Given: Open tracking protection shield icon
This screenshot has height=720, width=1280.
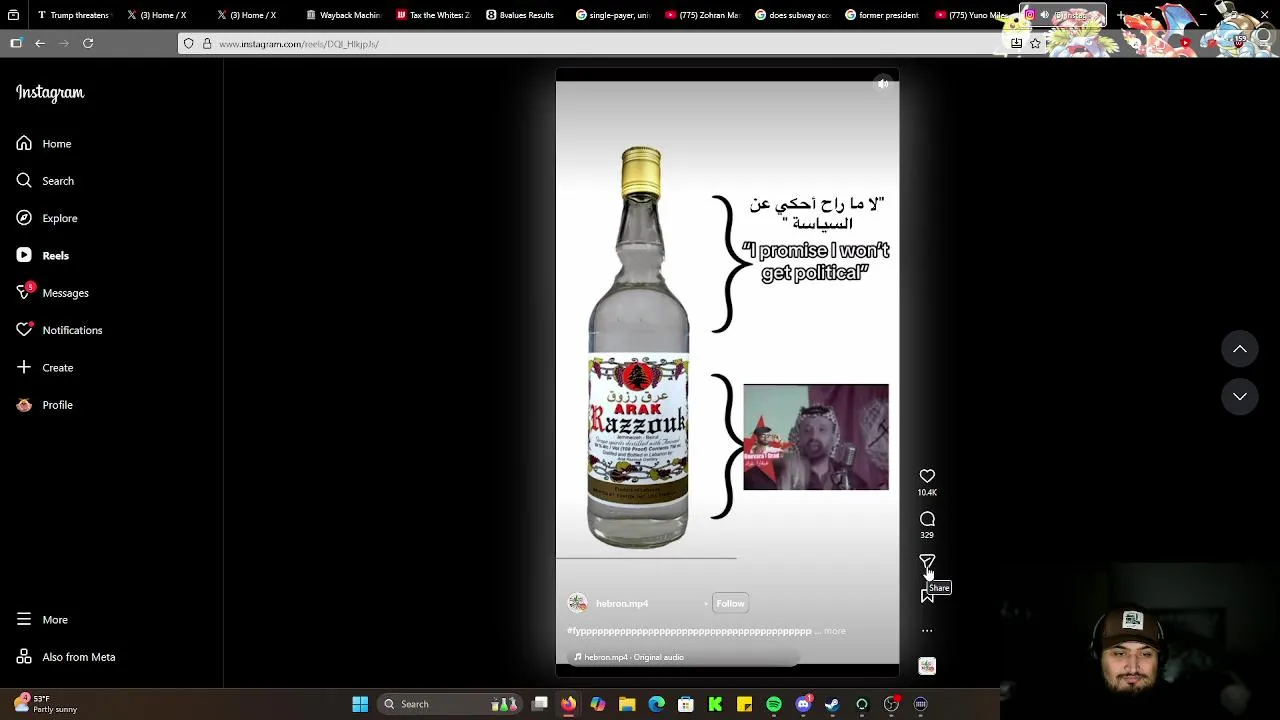Looking at the screenshot, I should click(189, 44).
